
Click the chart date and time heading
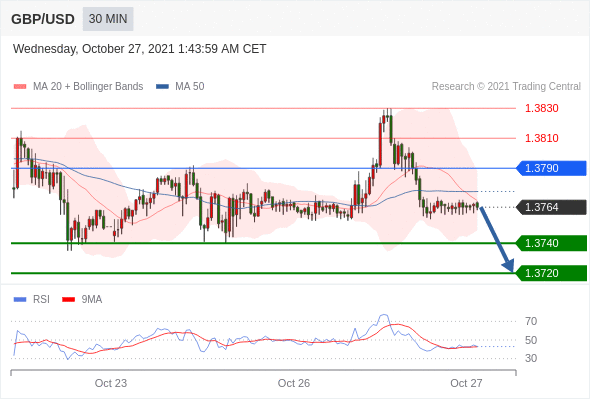tap(140, 49)
